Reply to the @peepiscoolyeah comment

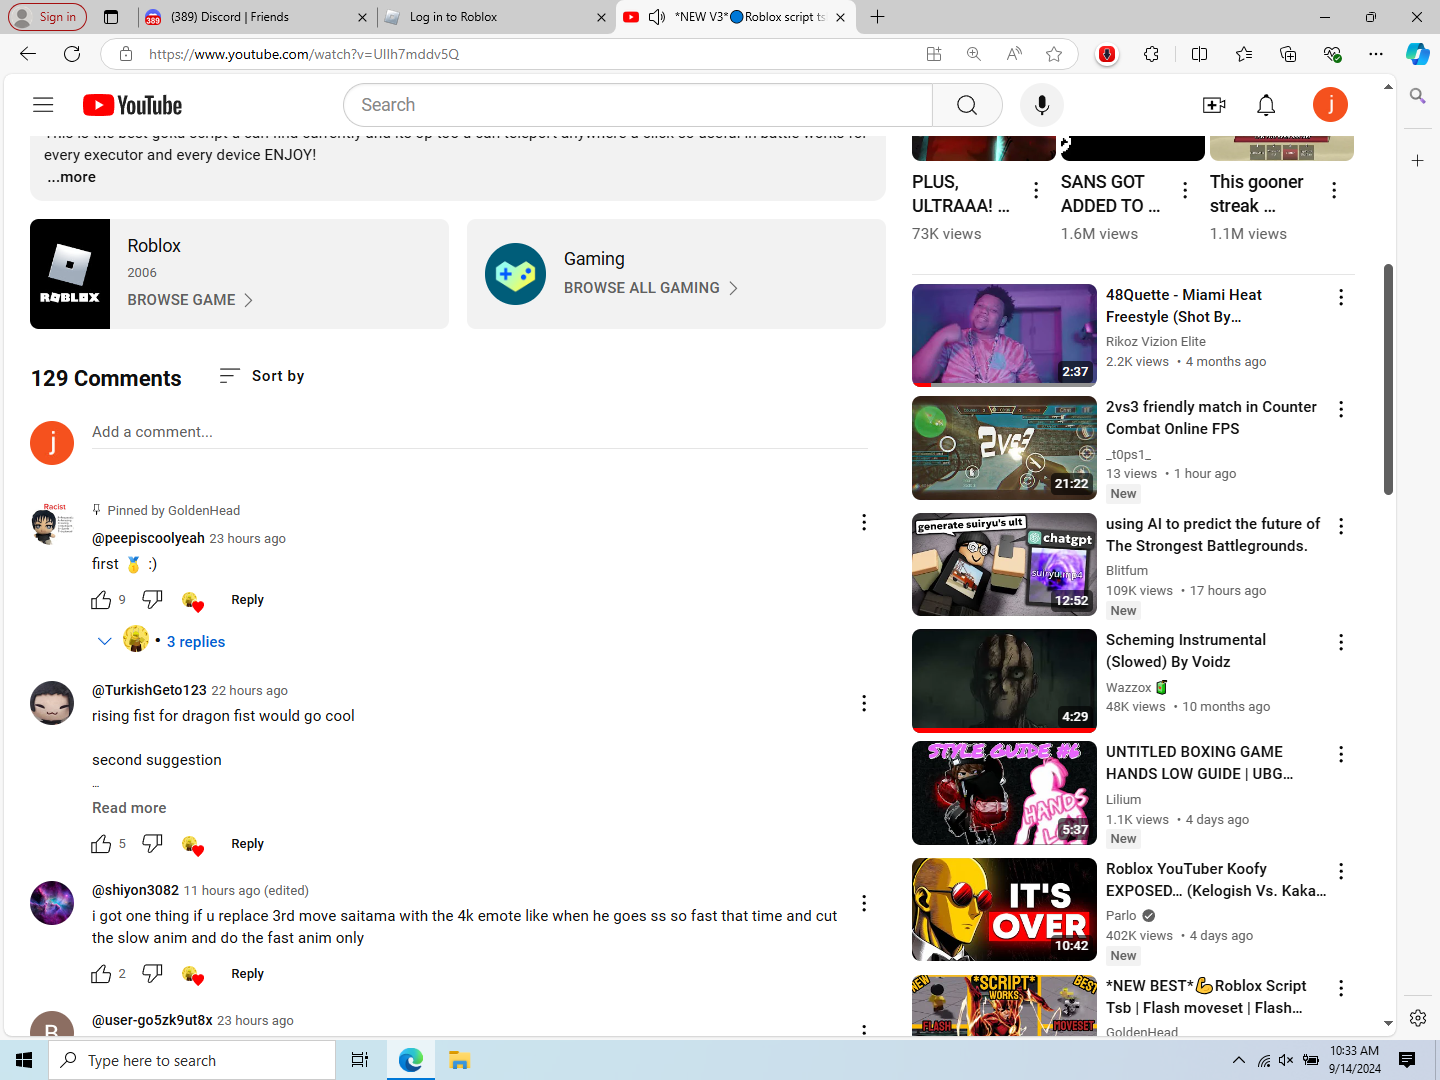click(247, 600)
